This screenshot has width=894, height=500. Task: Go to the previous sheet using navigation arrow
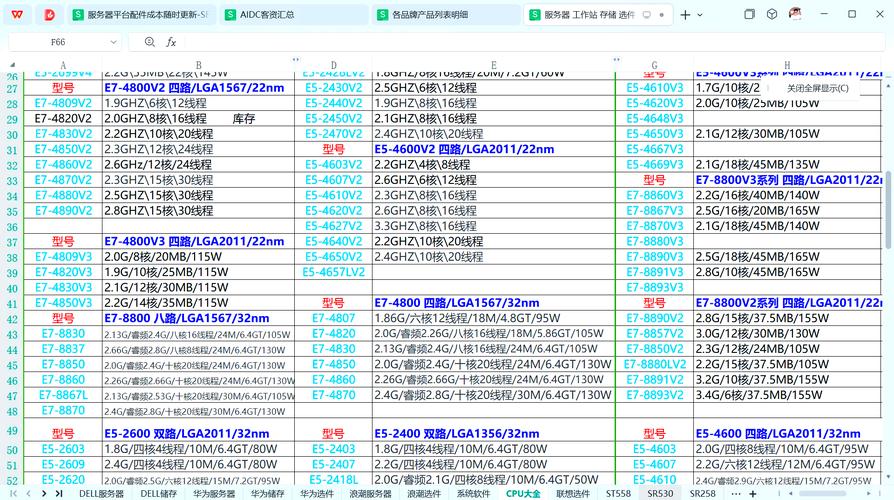[28, 493]
